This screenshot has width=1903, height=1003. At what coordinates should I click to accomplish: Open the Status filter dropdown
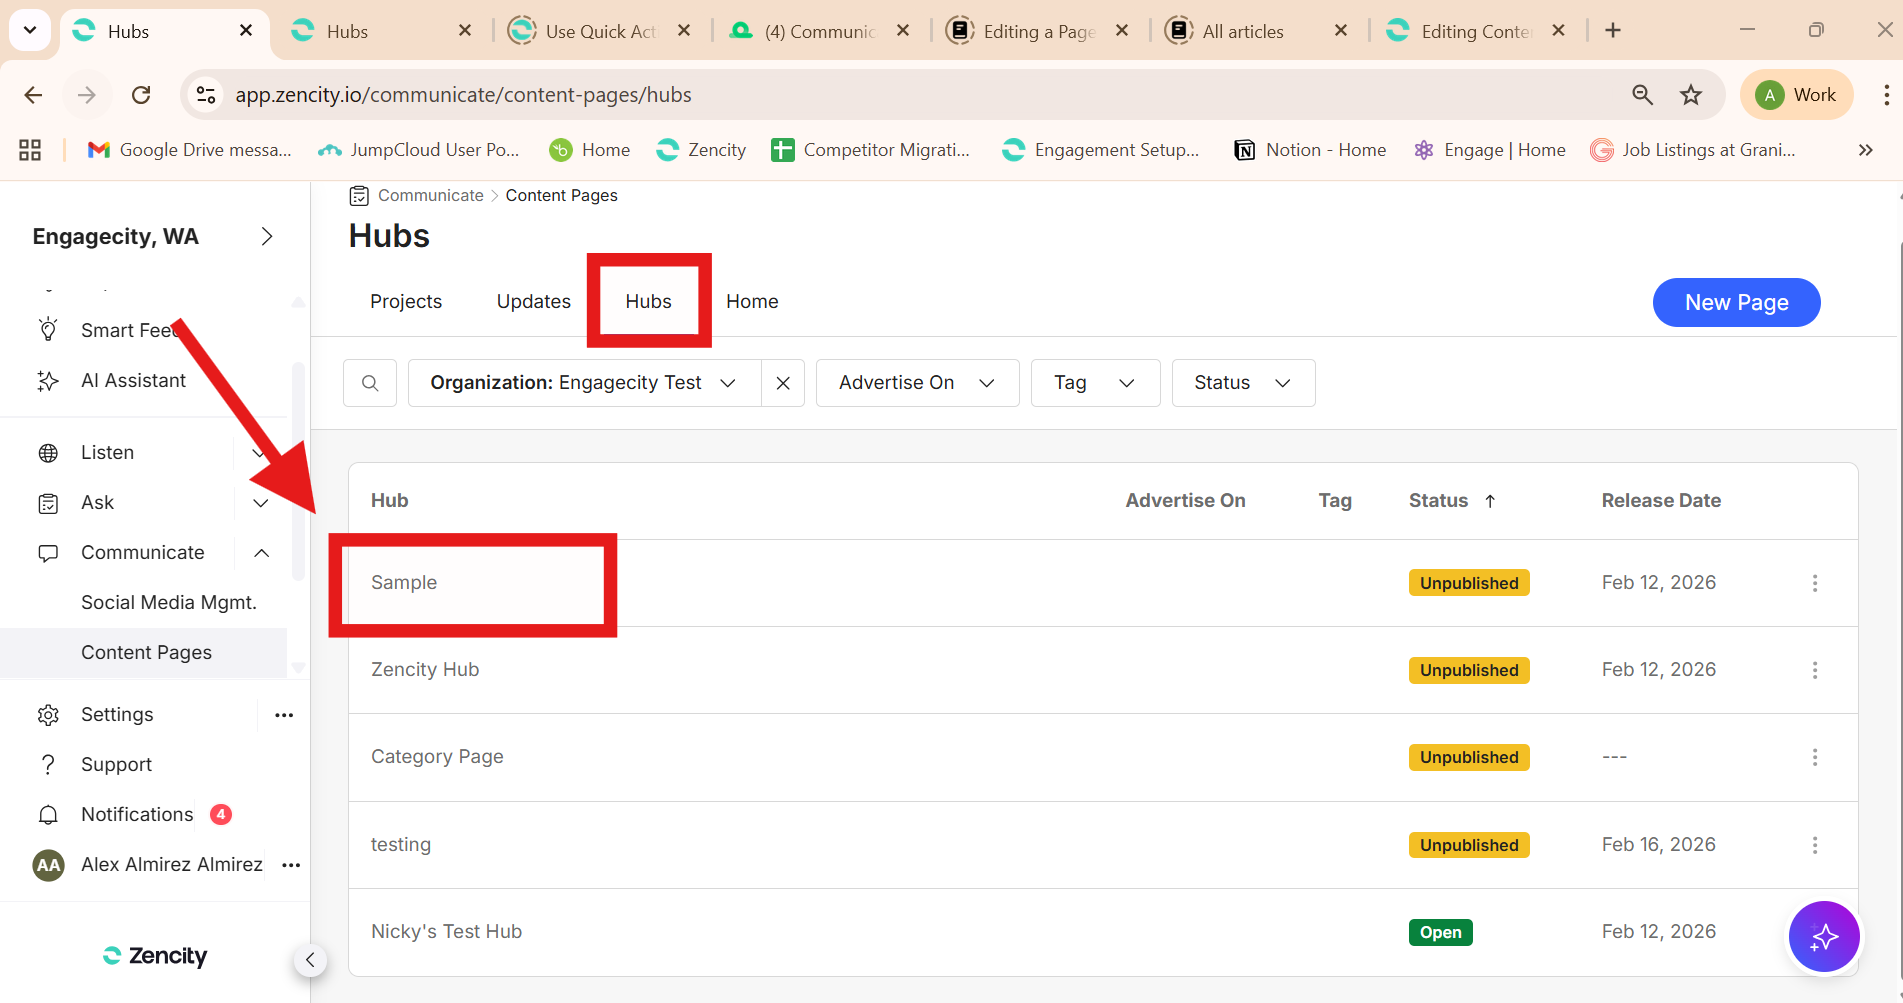click(1242, 383)
